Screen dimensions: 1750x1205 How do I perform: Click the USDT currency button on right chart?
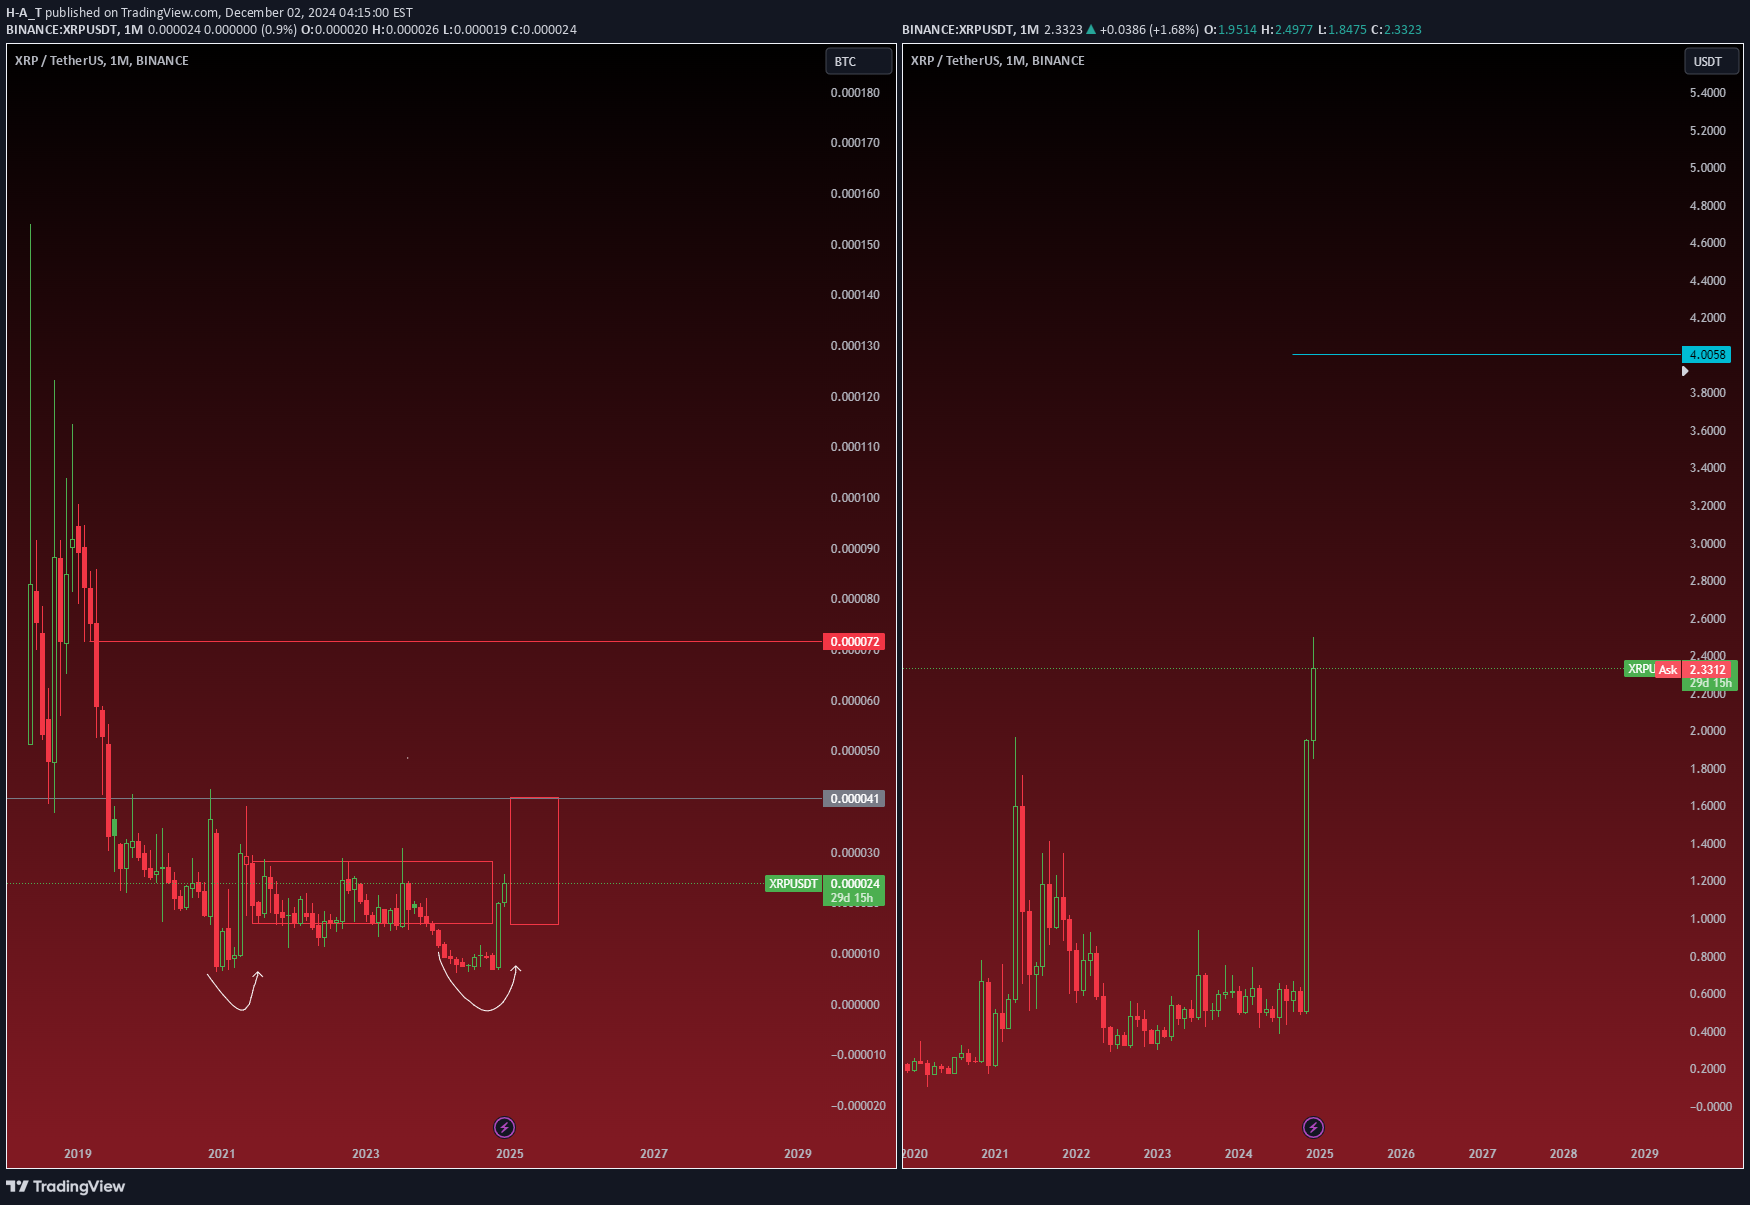pos(1711,61)
